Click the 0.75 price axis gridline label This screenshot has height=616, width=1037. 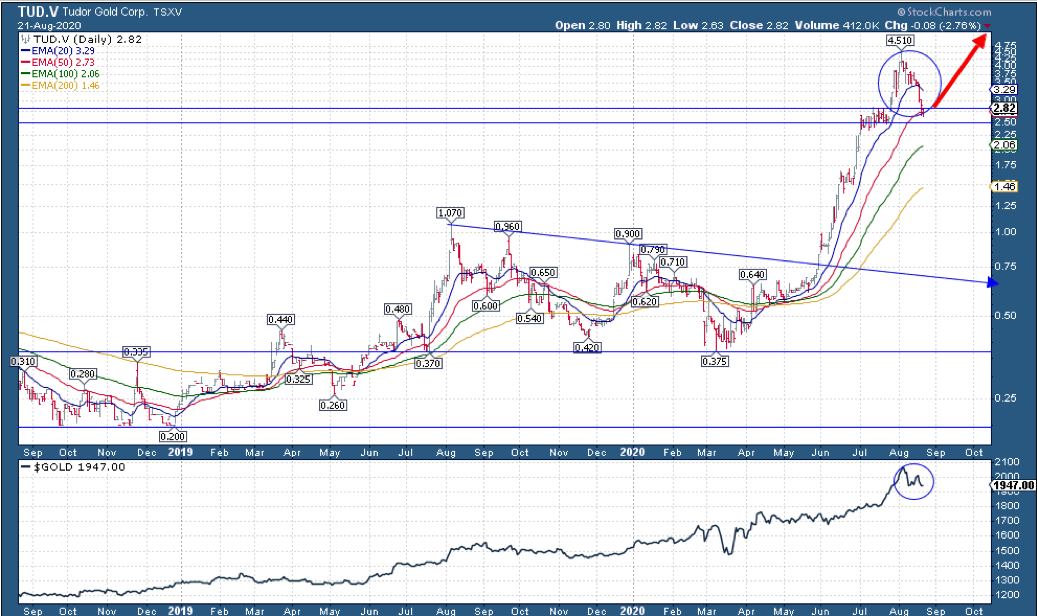click(x=1005, y=266)
